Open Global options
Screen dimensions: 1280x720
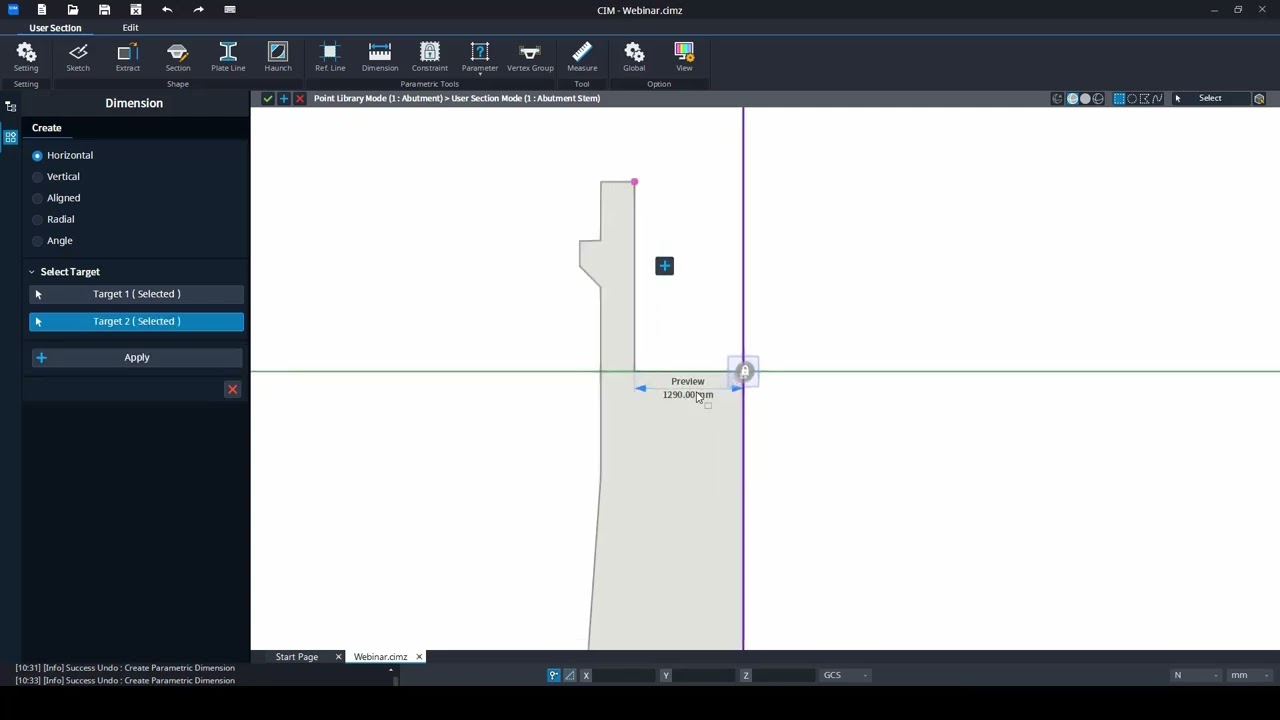[634, 57]
